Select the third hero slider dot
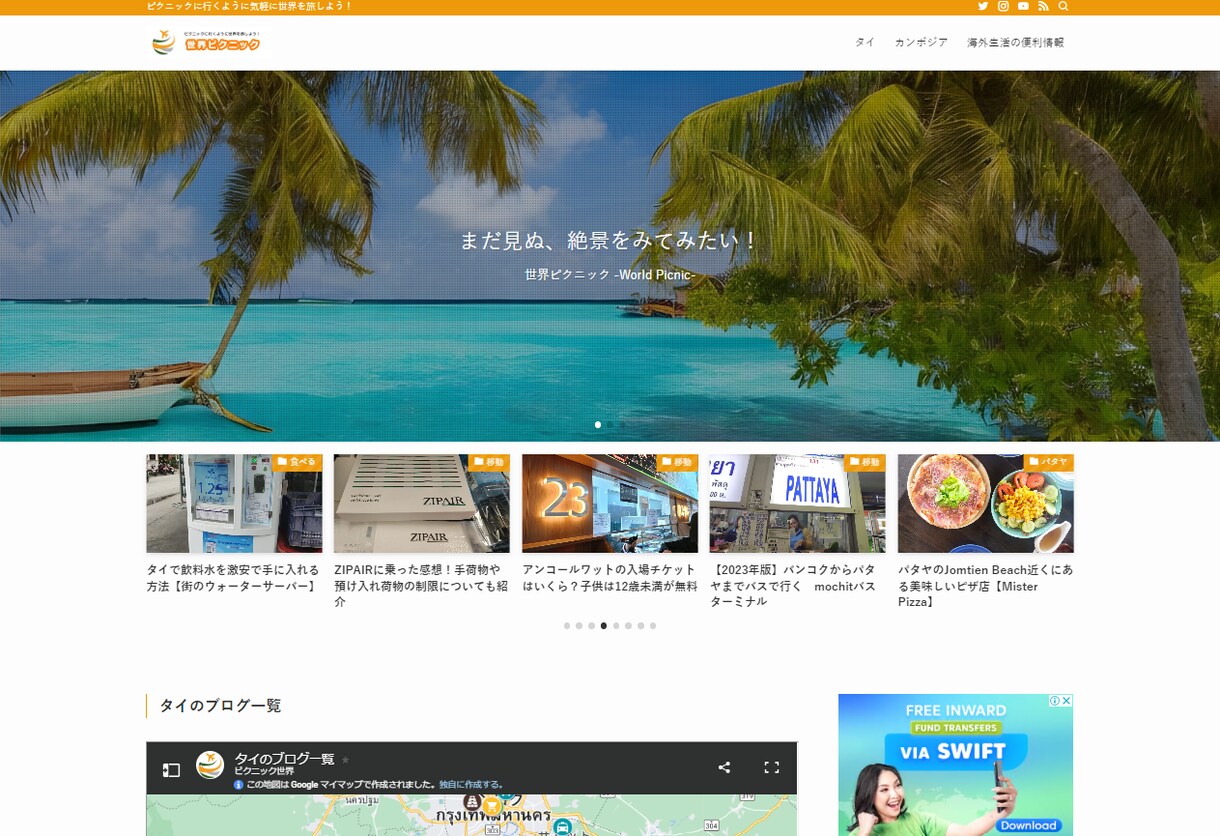 (622, 425)
